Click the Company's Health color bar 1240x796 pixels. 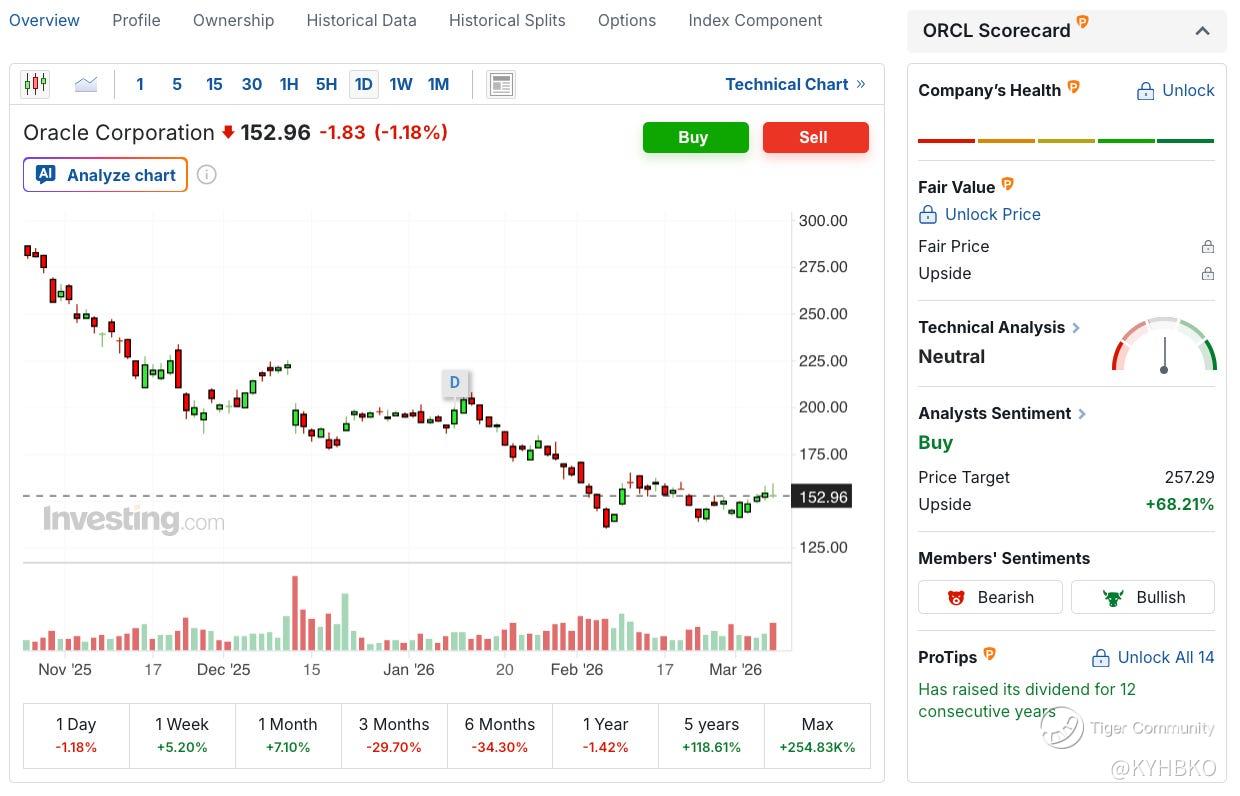coord(1066,141)
